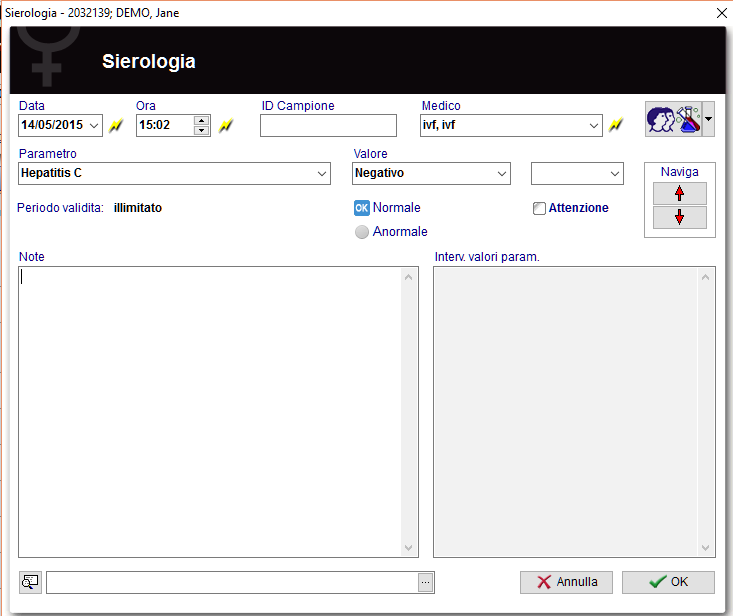The width and height of the screenshot is (733, 616).
Task: Navigate up with the red up arrow
Action: 680,193
